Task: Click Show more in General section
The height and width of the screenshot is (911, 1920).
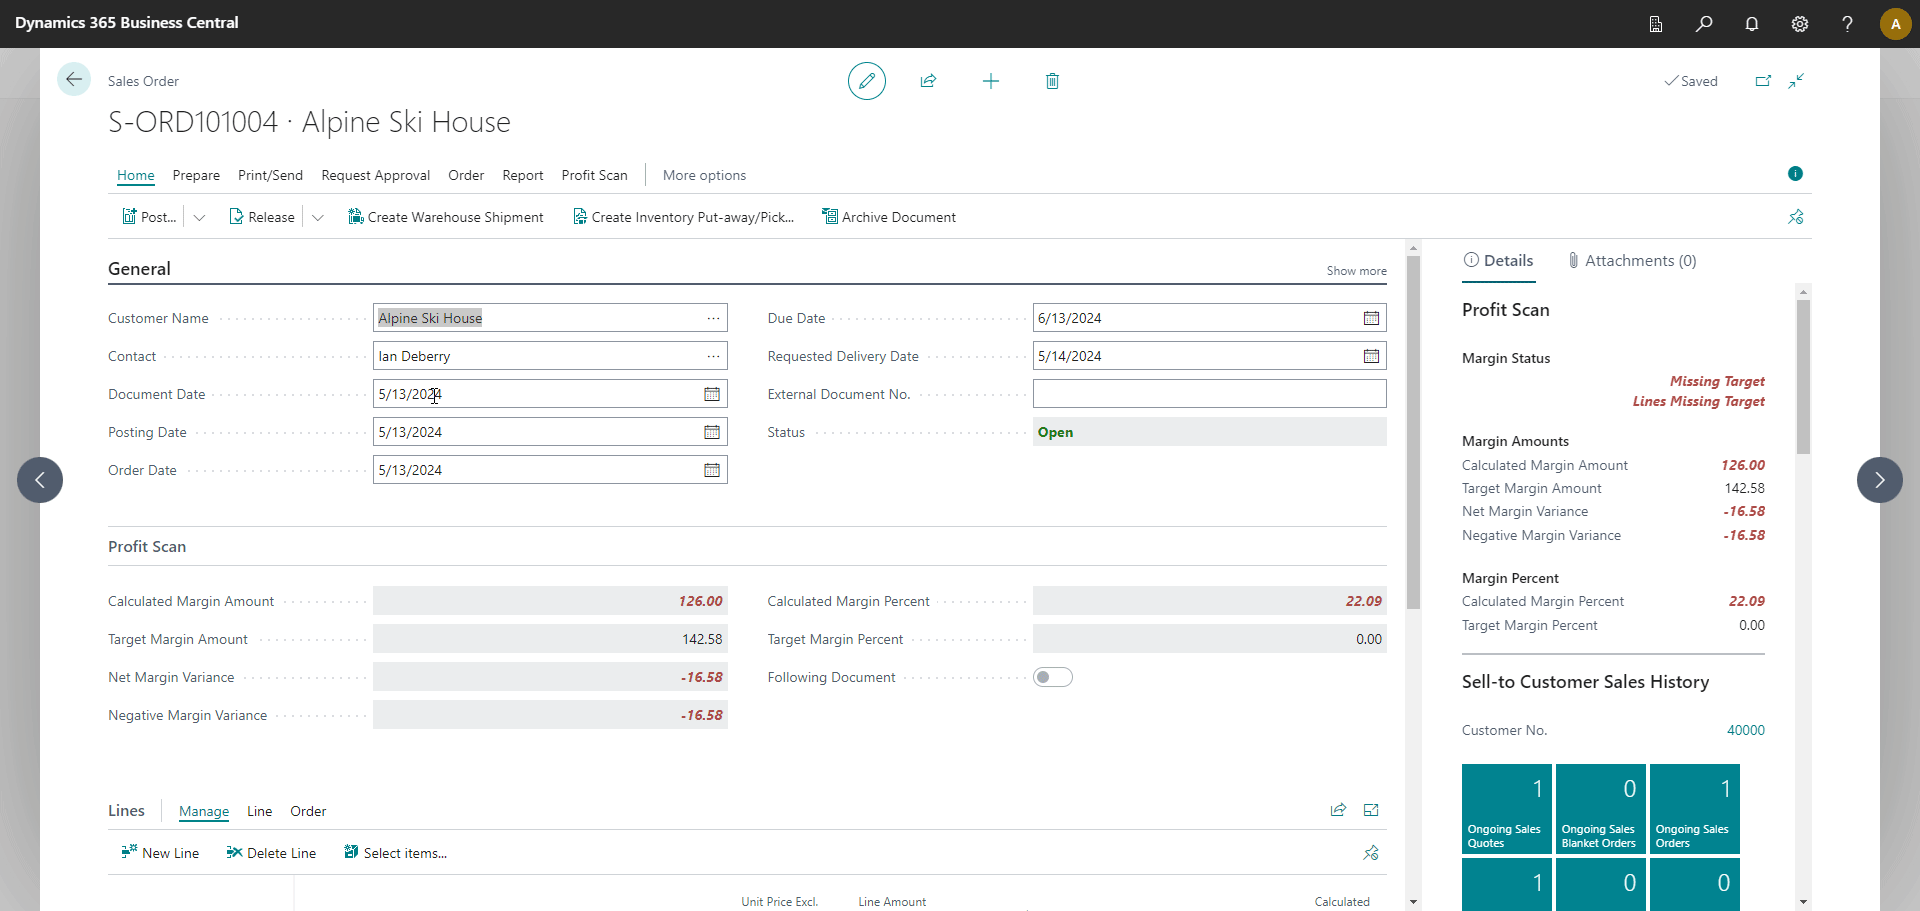Action: [x=1356, y=271]
